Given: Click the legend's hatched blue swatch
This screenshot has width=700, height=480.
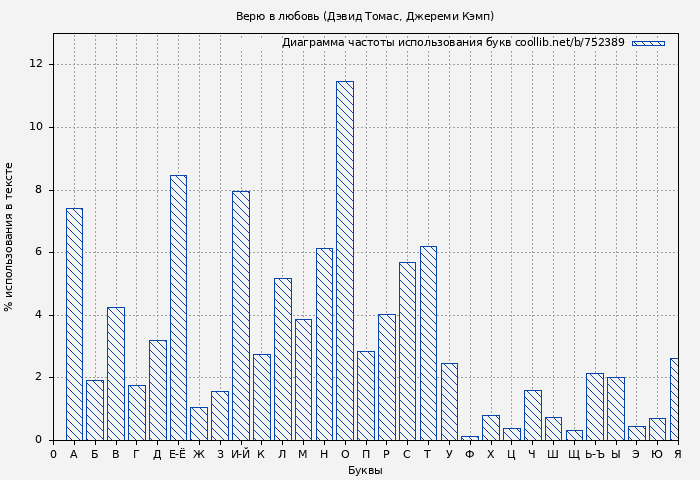Looking at the screenshot, I should point(648,43).
